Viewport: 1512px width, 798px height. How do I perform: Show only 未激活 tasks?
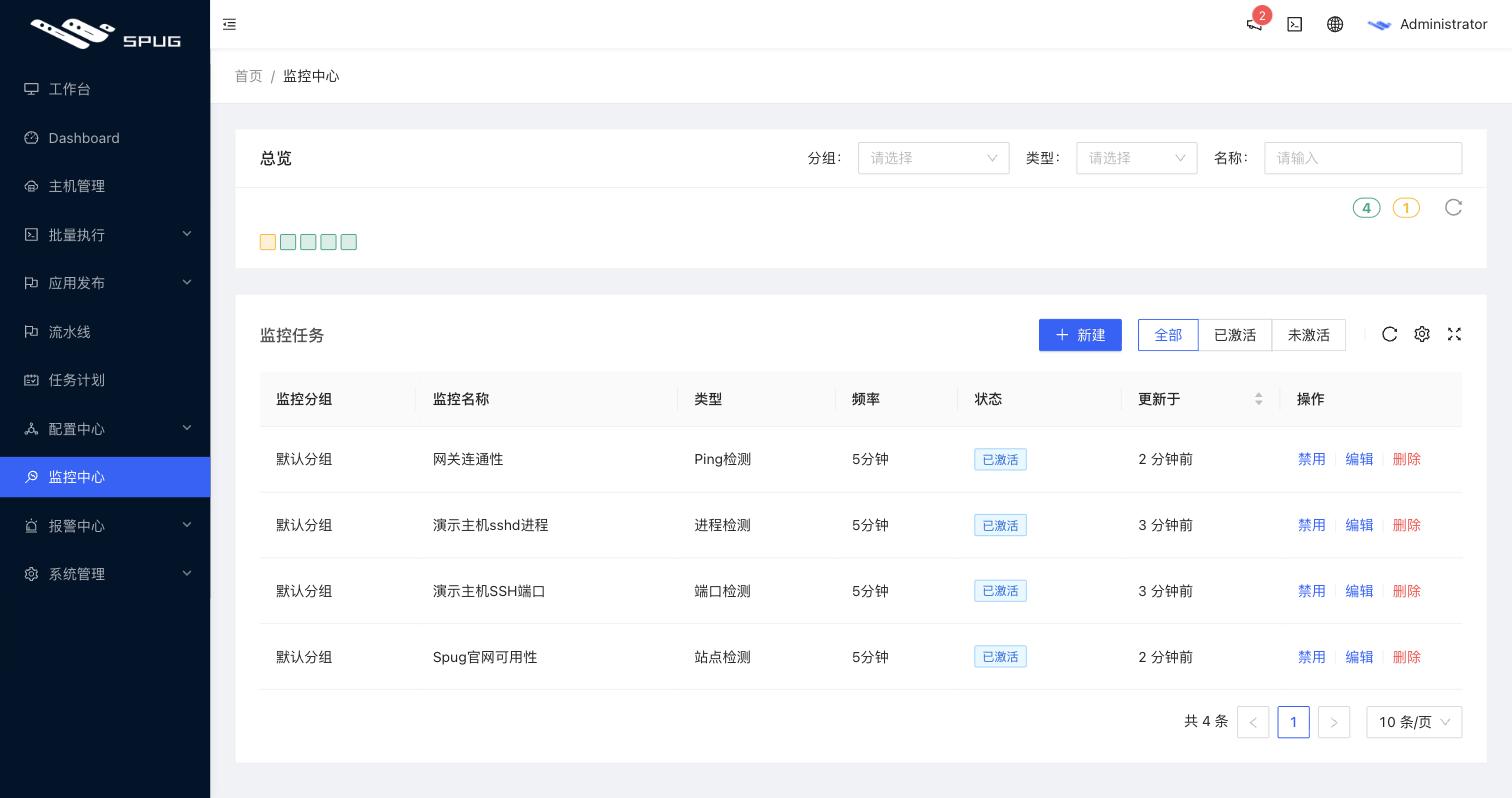[1308, 335]
